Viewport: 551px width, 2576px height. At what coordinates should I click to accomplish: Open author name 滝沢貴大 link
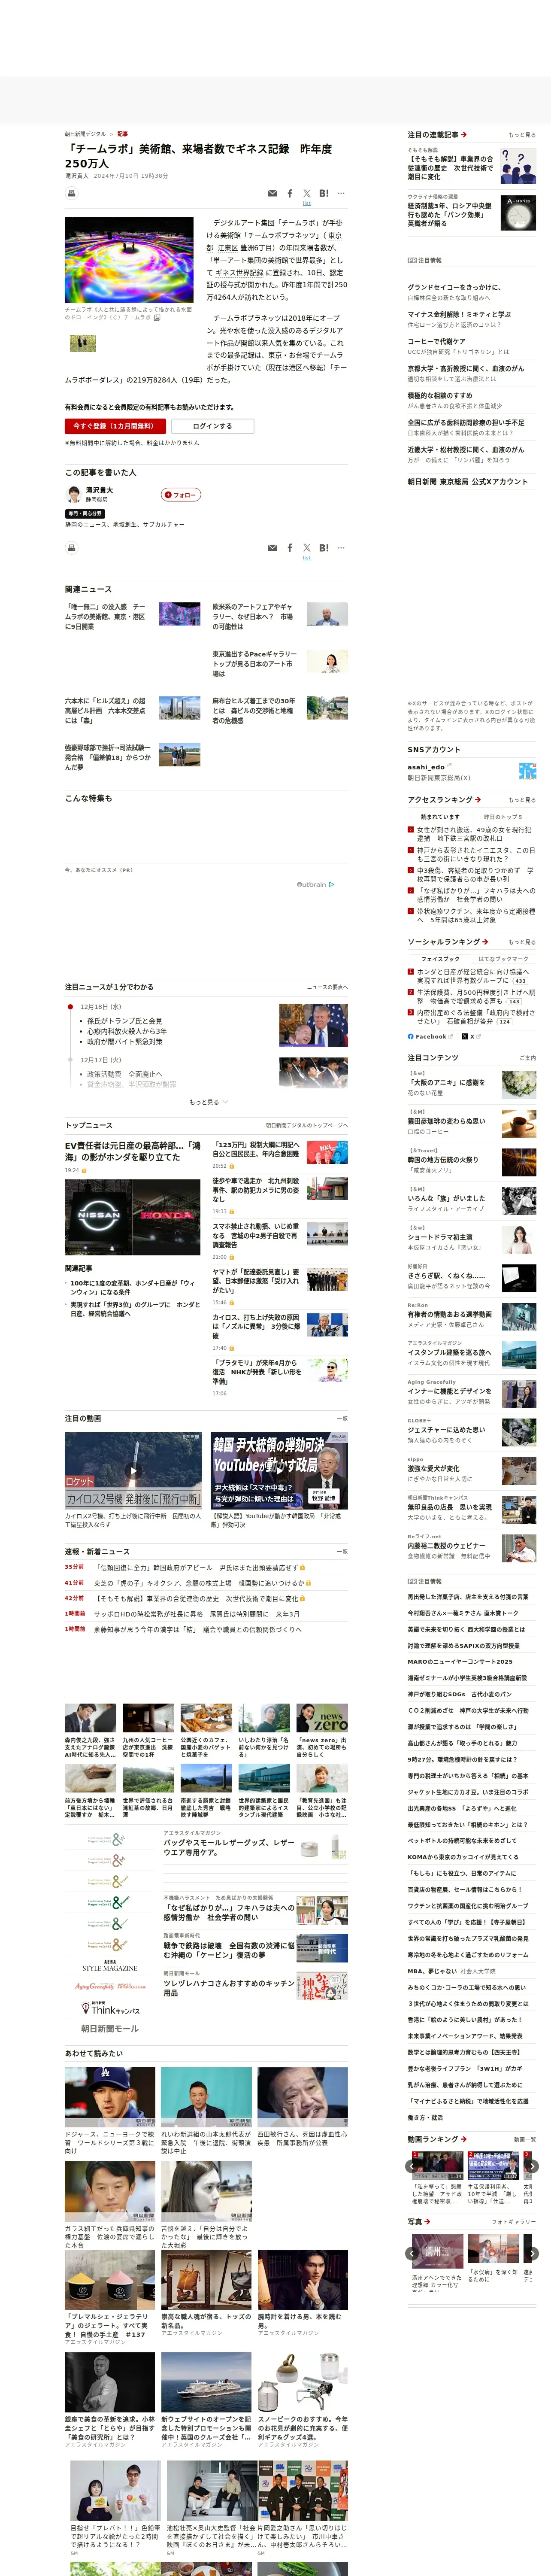pyautogui.click(x=99, y=490)
